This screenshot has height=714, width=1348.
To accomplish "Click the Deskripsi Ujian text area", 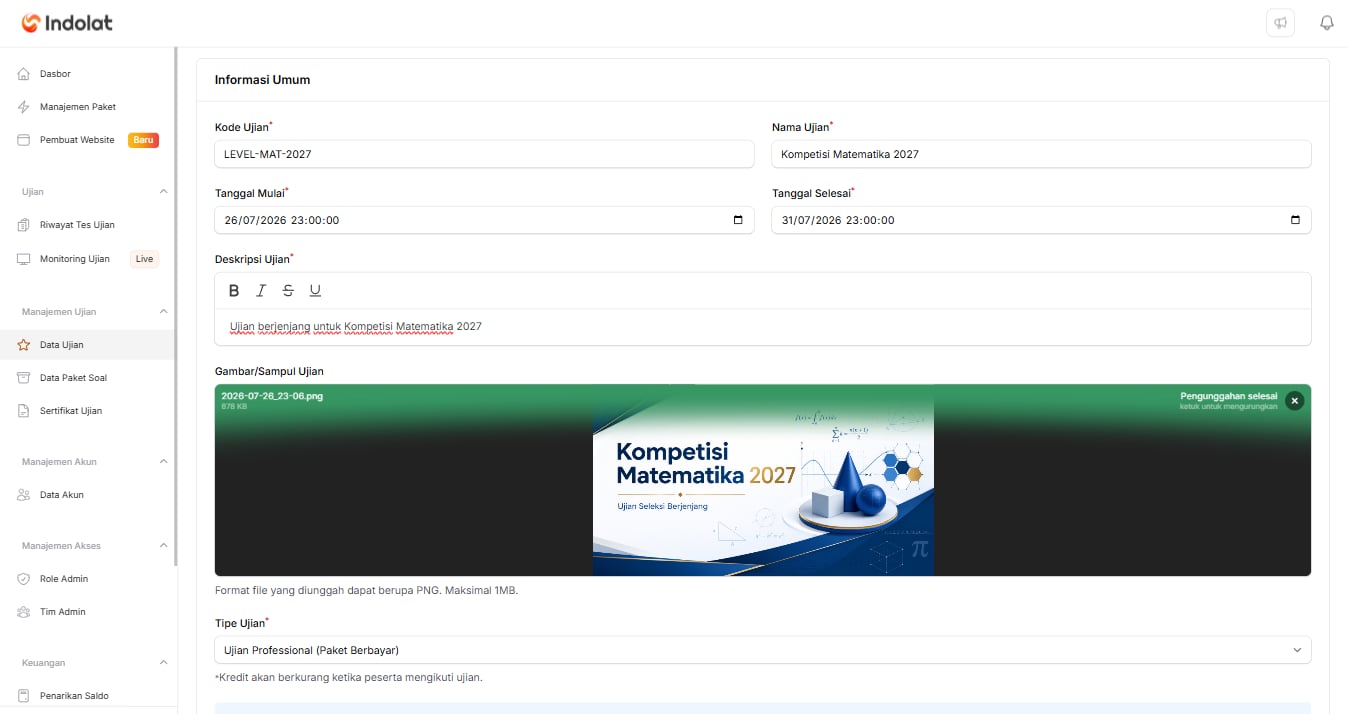I will tap(763, 327).
